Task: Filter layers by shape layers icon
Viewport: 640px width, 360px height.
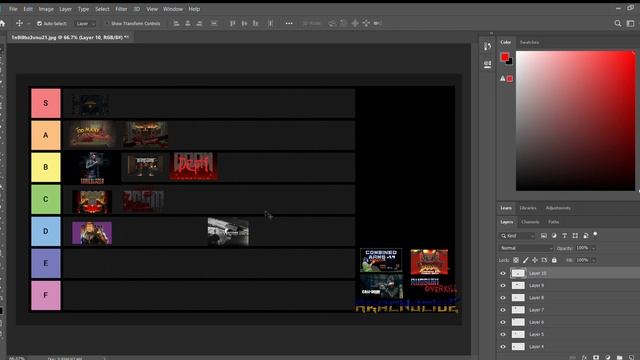Action: [x=575, y=236]
